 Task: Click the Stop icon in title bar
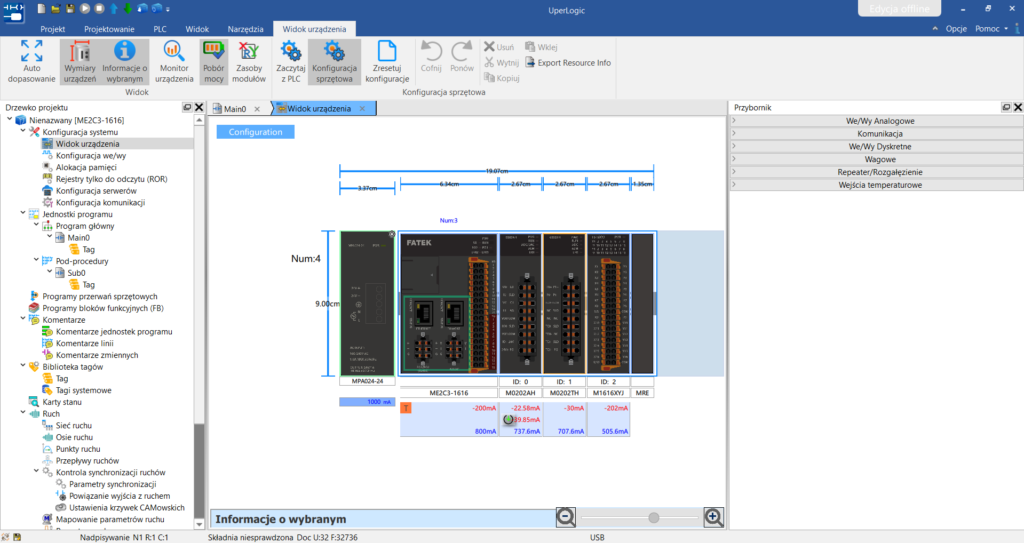99,8
